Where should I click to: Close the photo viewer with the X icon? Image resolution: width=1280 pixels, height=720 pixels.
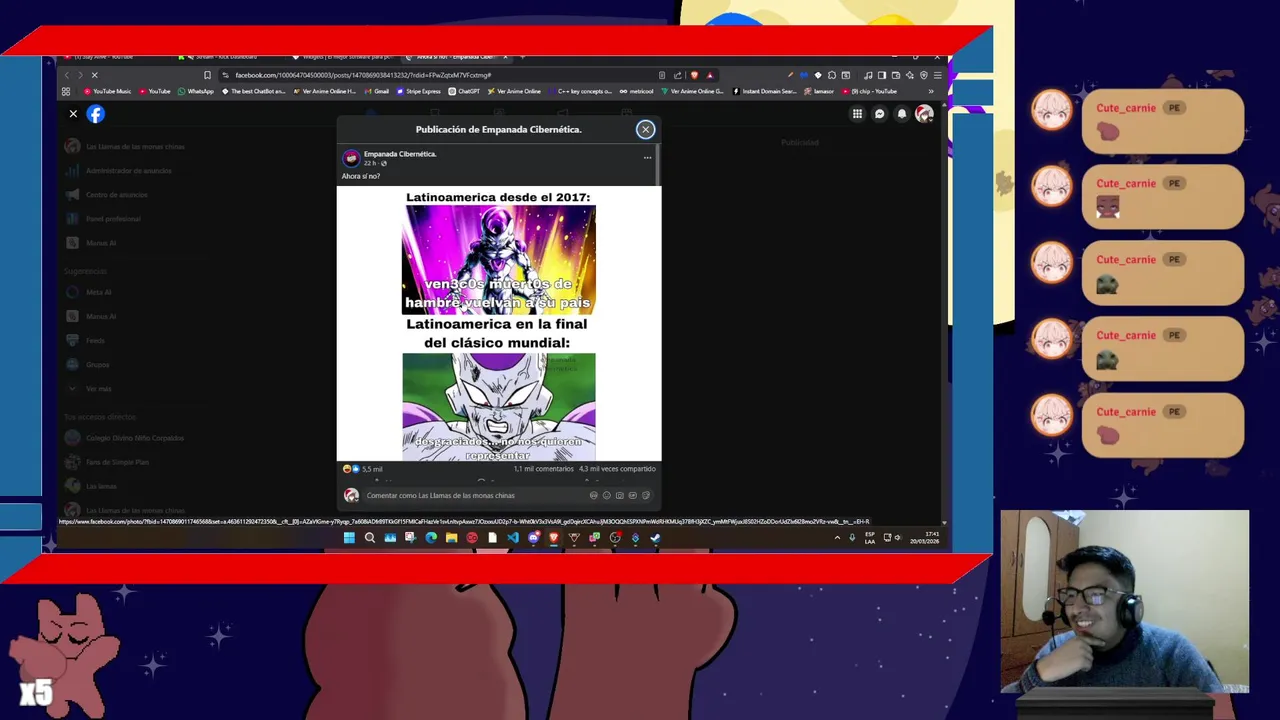pyautogui.click(x=73, y=114)
